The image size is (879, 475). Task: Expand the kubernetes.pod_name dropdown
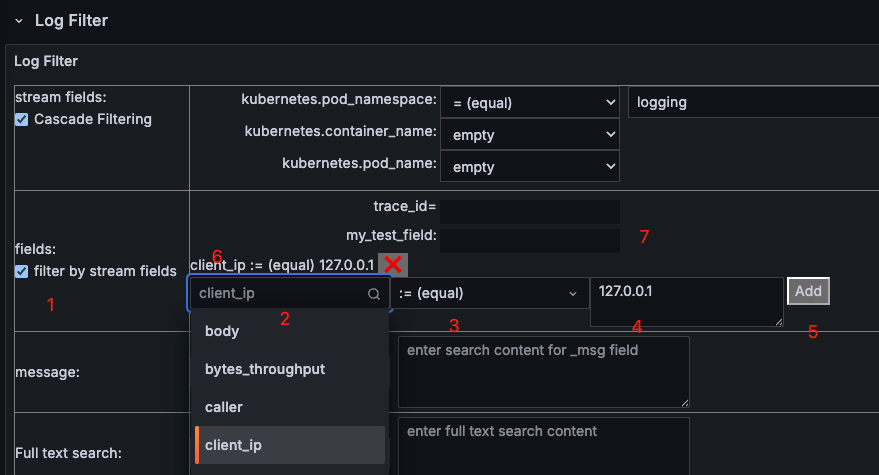pyautogui.click(x=530, y=166)
